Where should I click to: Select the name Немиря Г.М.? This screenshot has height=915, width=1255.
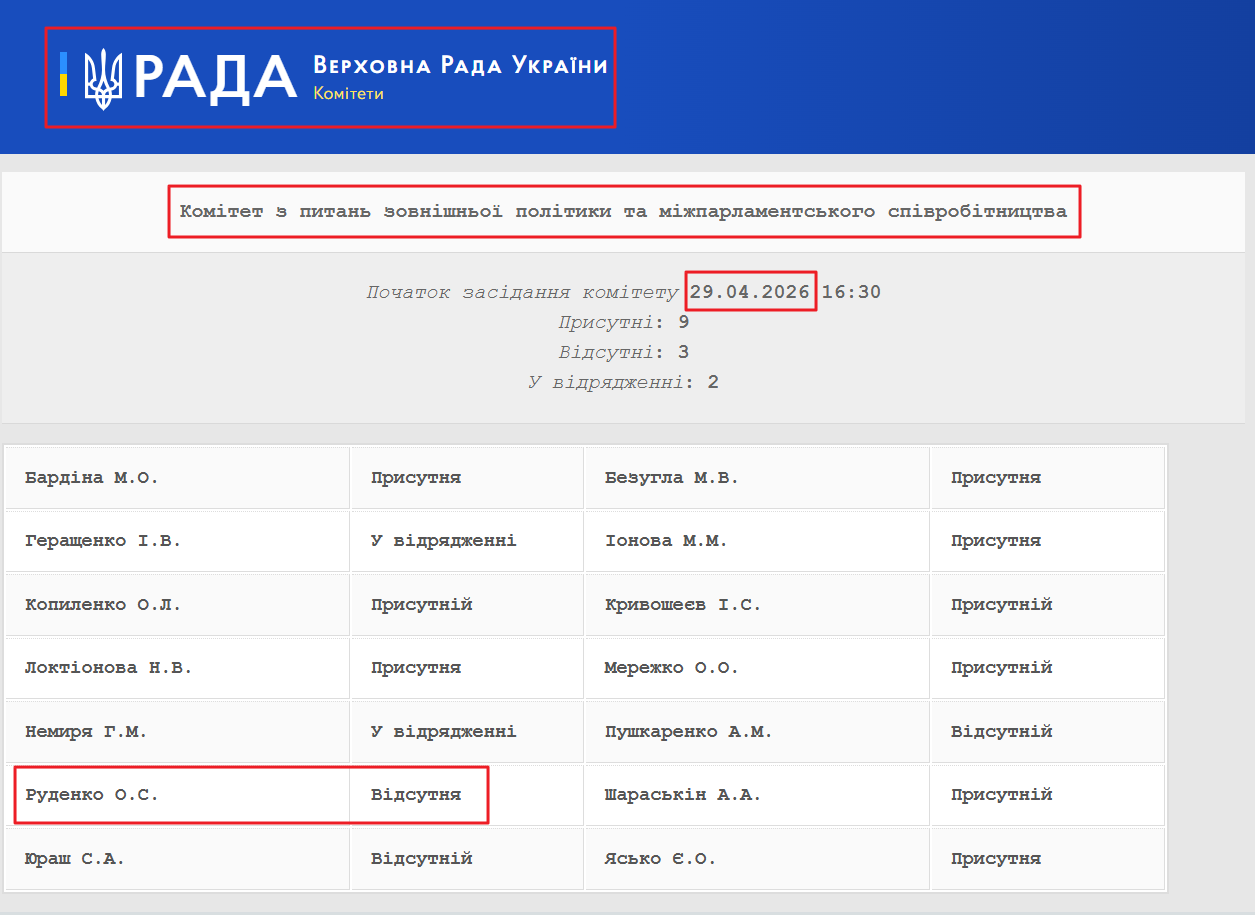[x=86, y=732]
